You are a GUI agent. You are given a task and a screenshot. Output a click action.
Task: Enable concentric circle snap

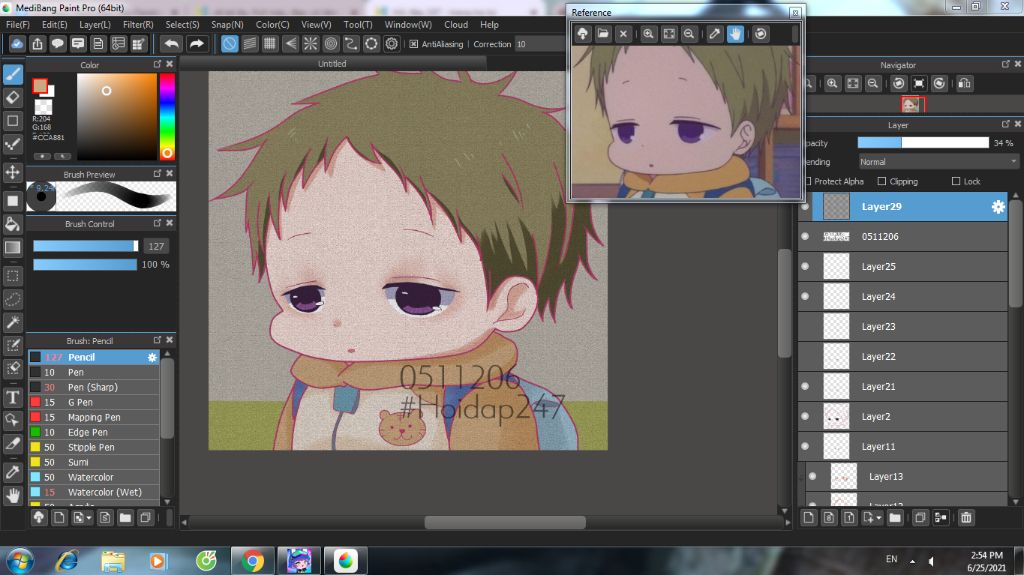pos(330,44)
